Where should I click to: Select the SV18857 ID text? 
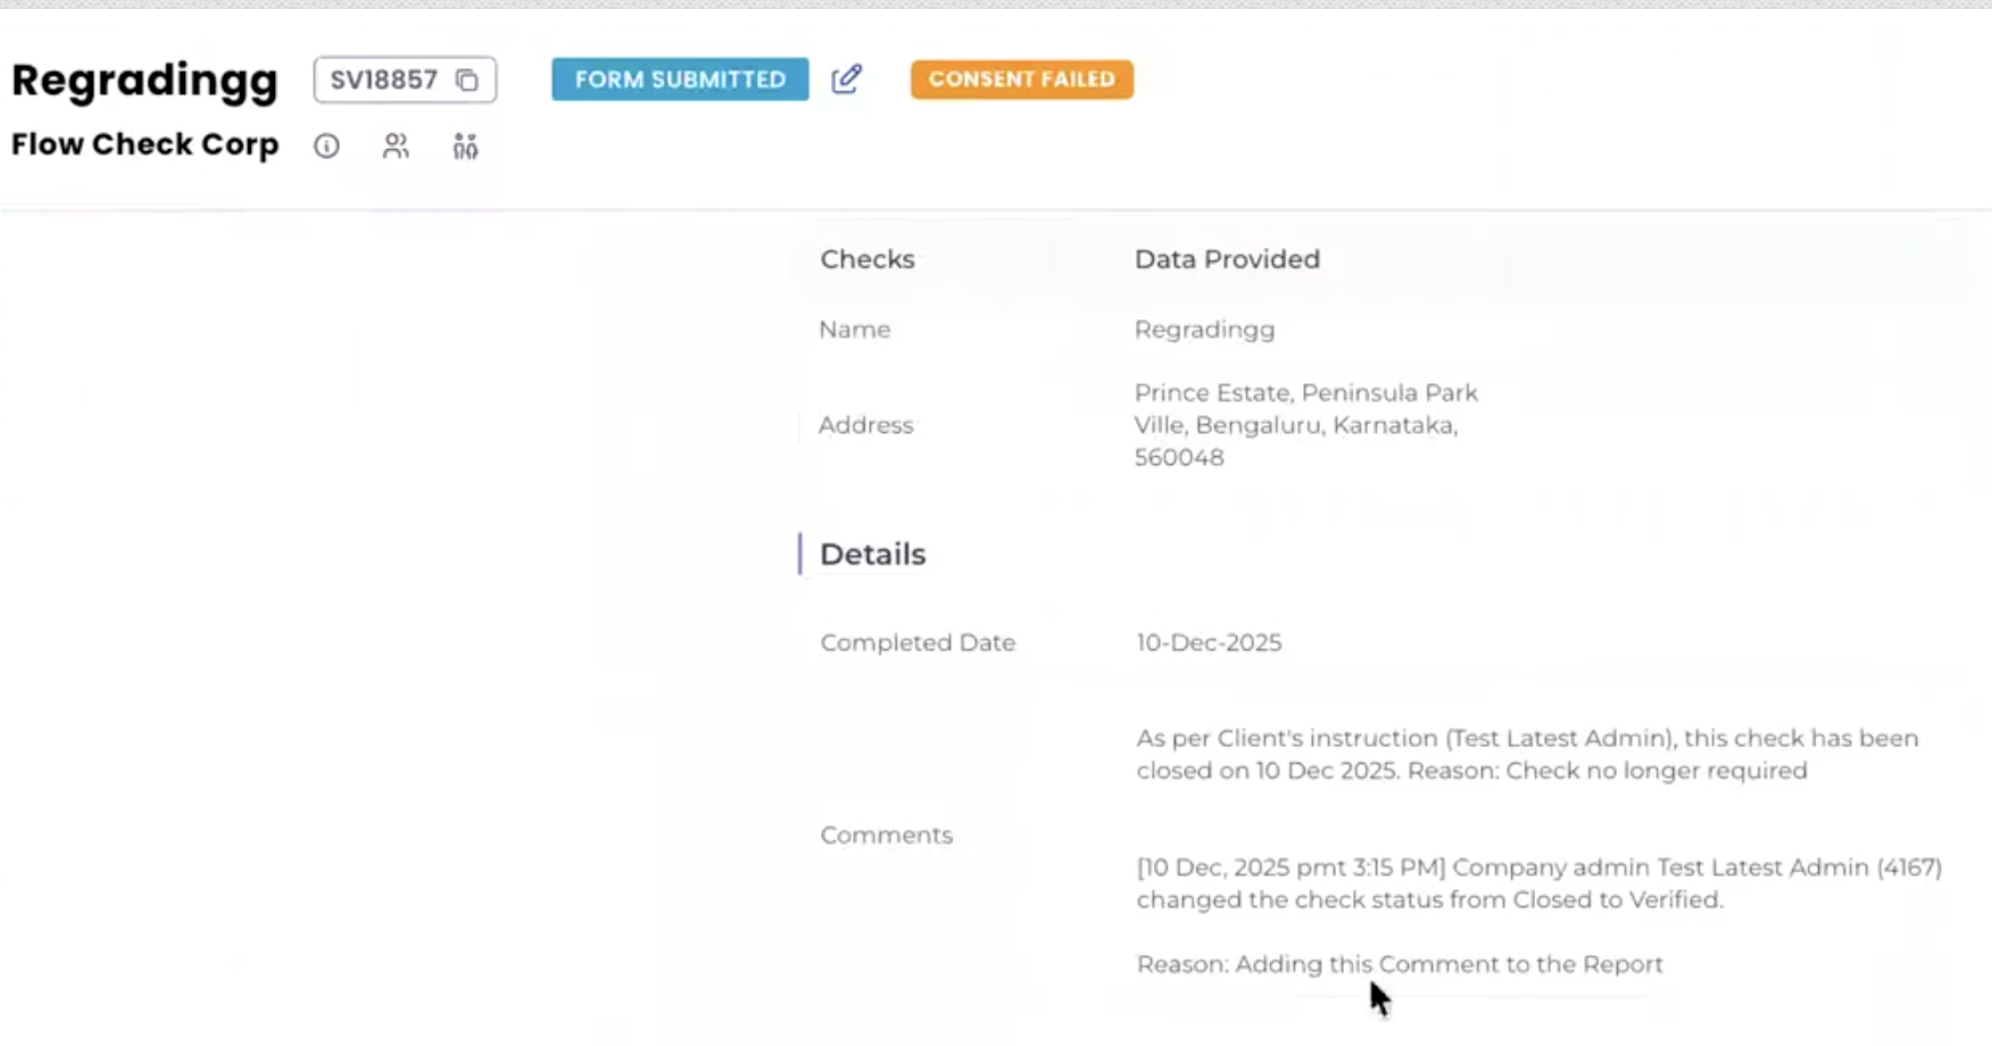click(384, 80)
